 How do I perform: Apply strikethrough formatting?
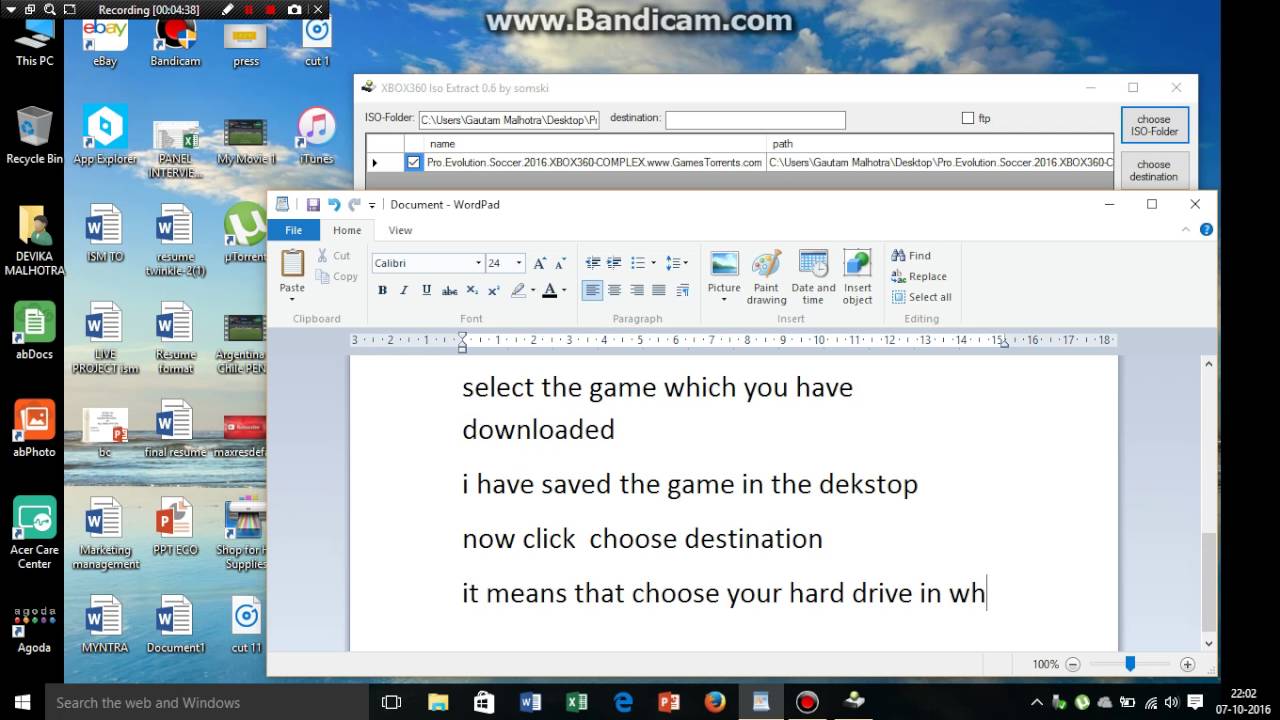tap(449, 290)
